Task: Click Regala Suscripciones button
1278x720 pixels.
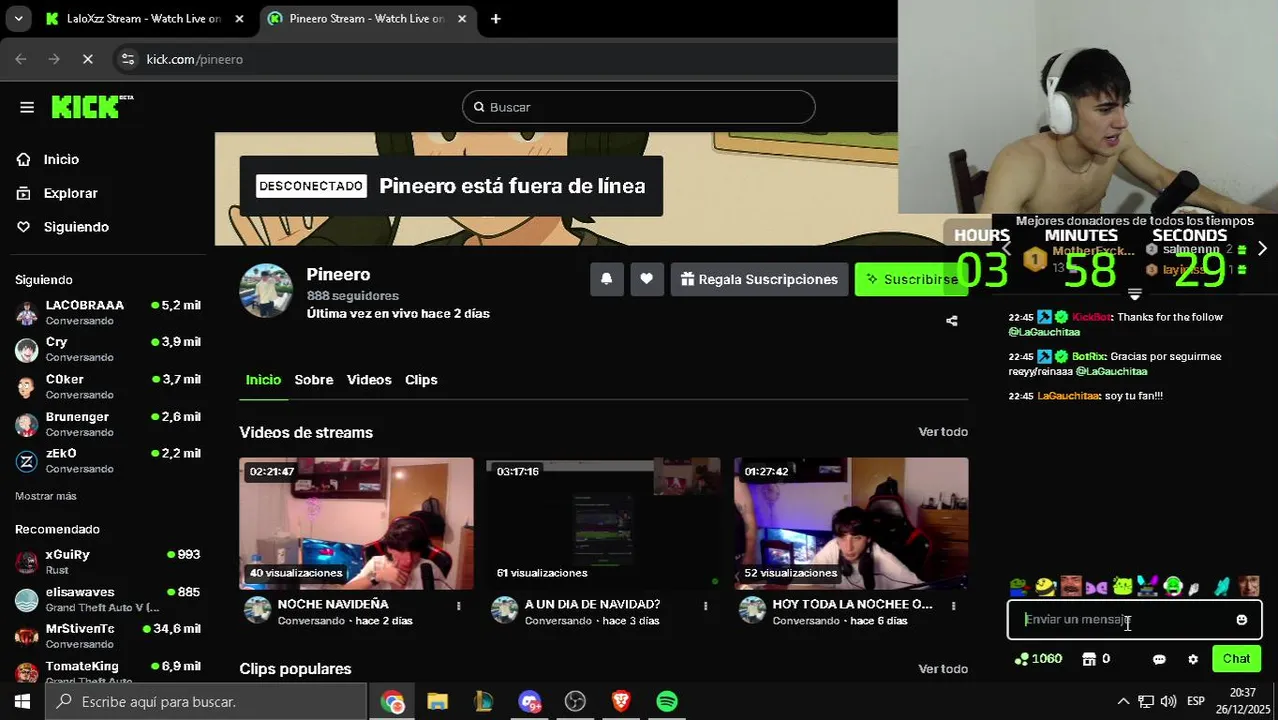Action: pos(759,279)
